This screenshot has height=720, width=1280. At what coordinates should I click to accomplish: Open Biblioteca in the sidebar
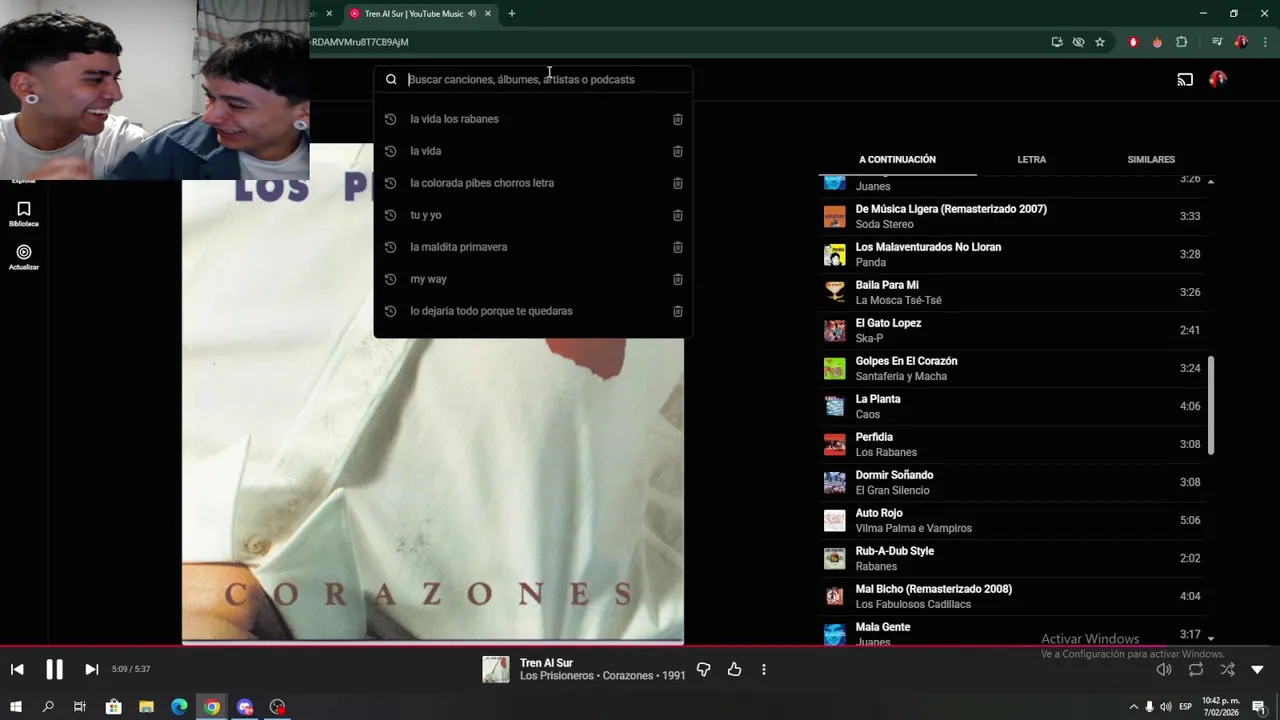24,214
